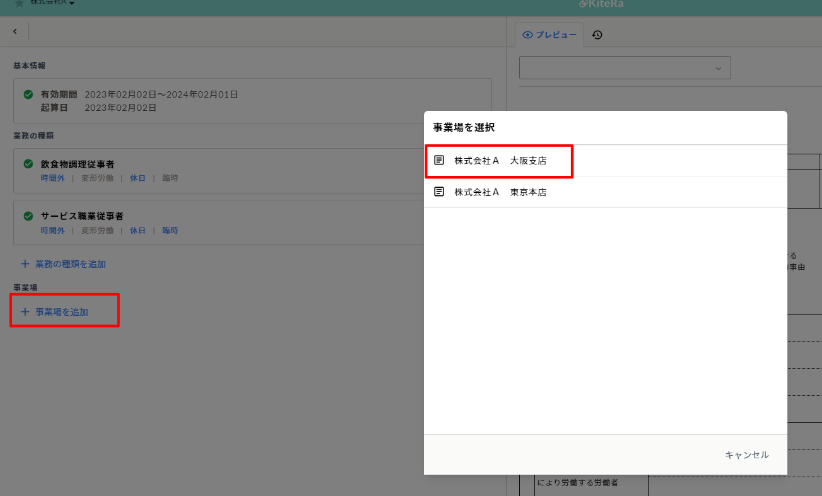Click the star icon in top header

tap(18, 4)
